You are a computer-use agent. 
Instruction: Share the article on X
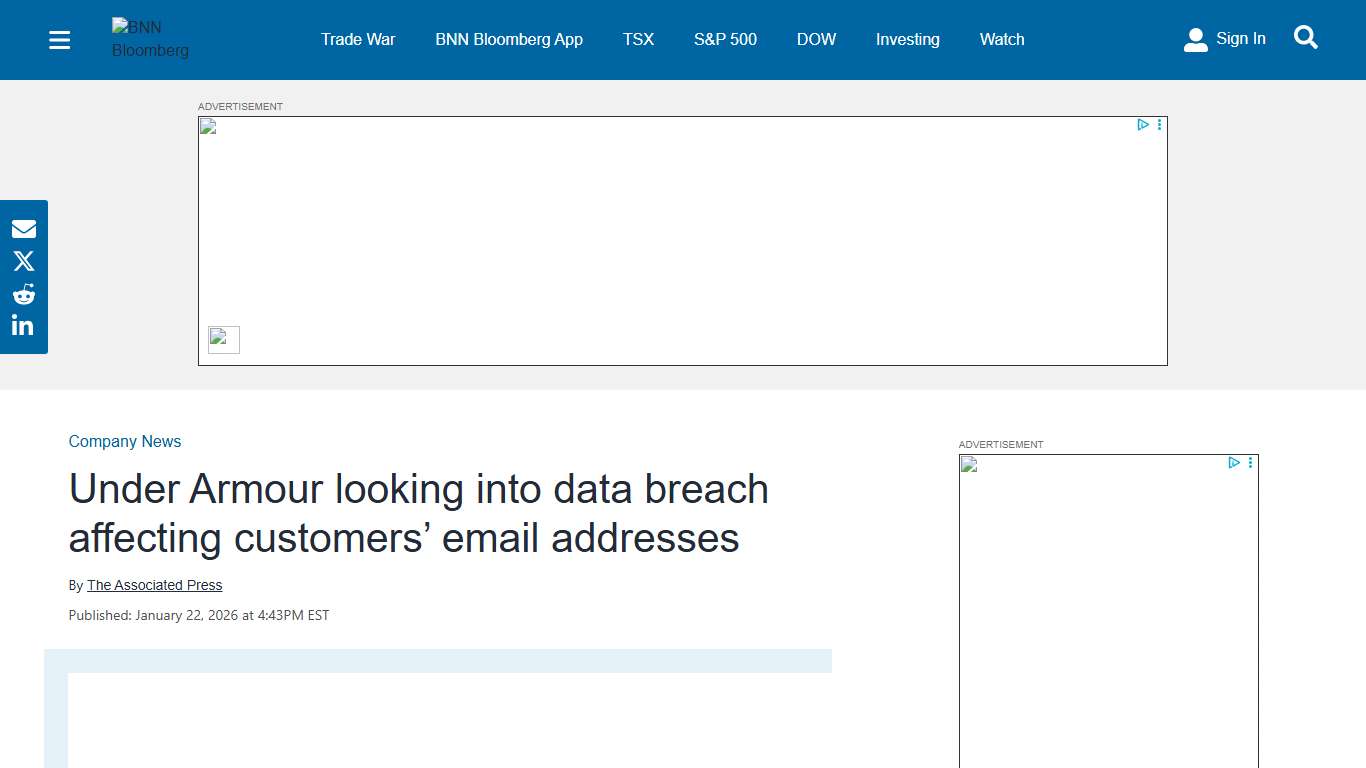(23, 260)
